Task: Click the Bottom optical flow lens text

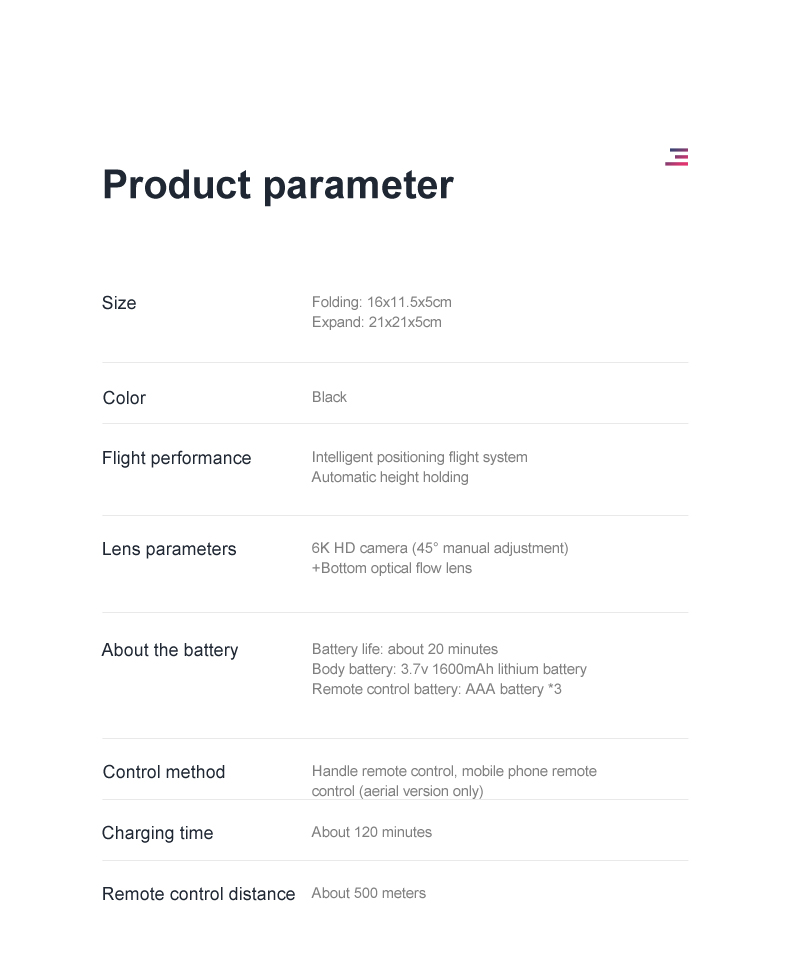Action: click(391, 568)
